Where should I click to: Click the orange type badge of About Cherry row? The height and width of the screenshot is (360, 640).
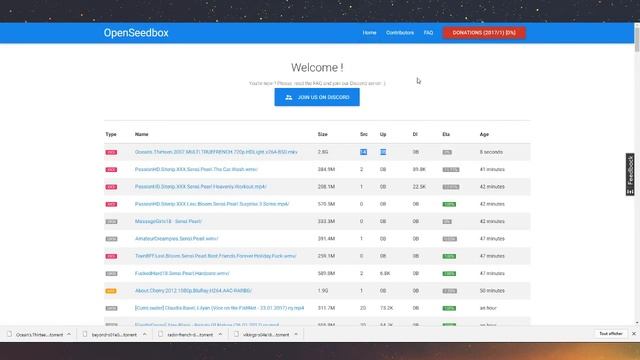[111, 291]
